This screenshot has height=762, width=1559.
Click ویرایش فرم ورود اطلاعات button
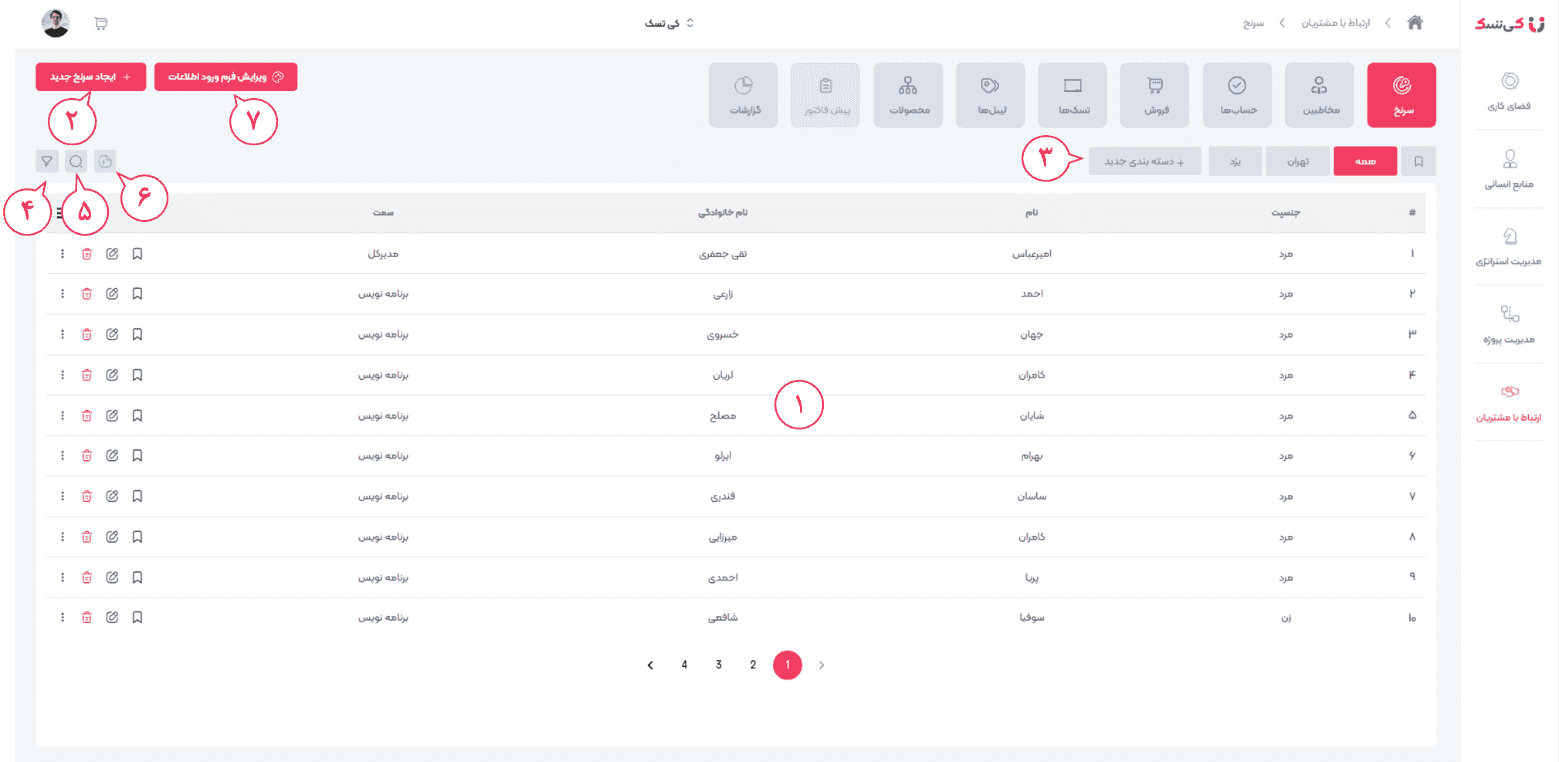point(226,77)
